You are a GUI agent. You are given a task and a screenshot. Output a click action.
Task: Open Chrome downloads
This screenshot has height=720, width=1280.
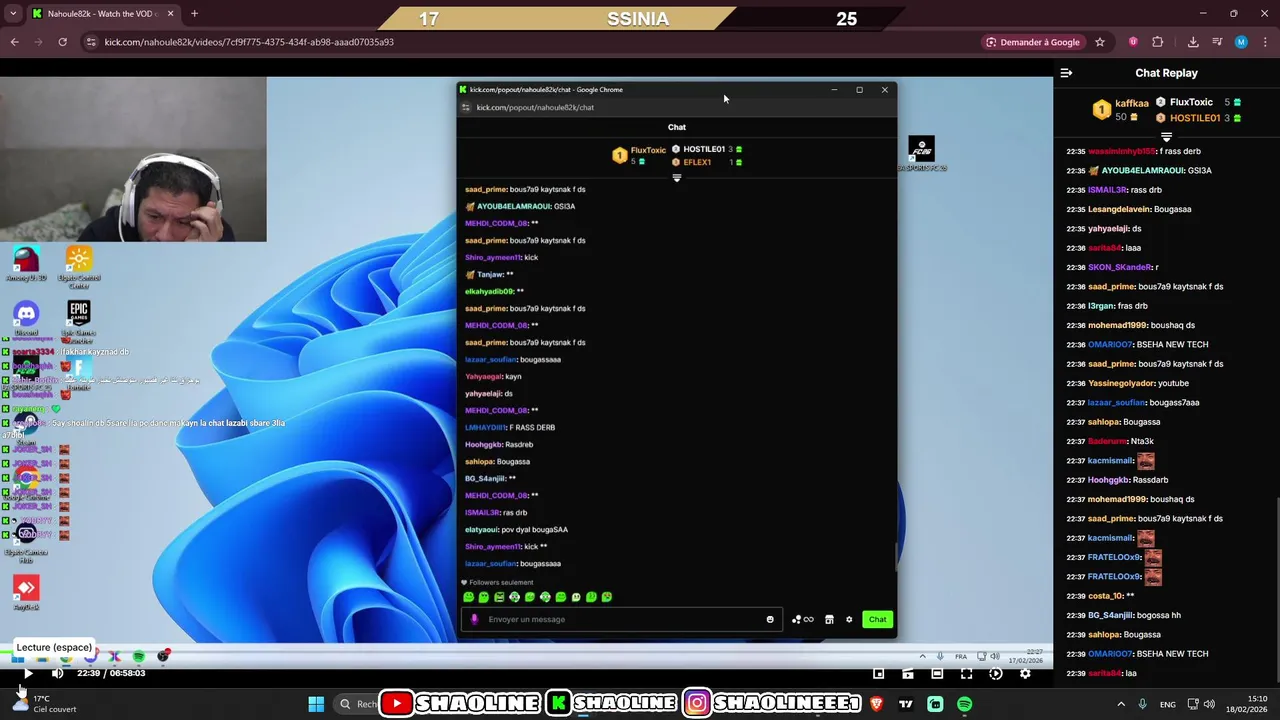tap(1193, 42)
